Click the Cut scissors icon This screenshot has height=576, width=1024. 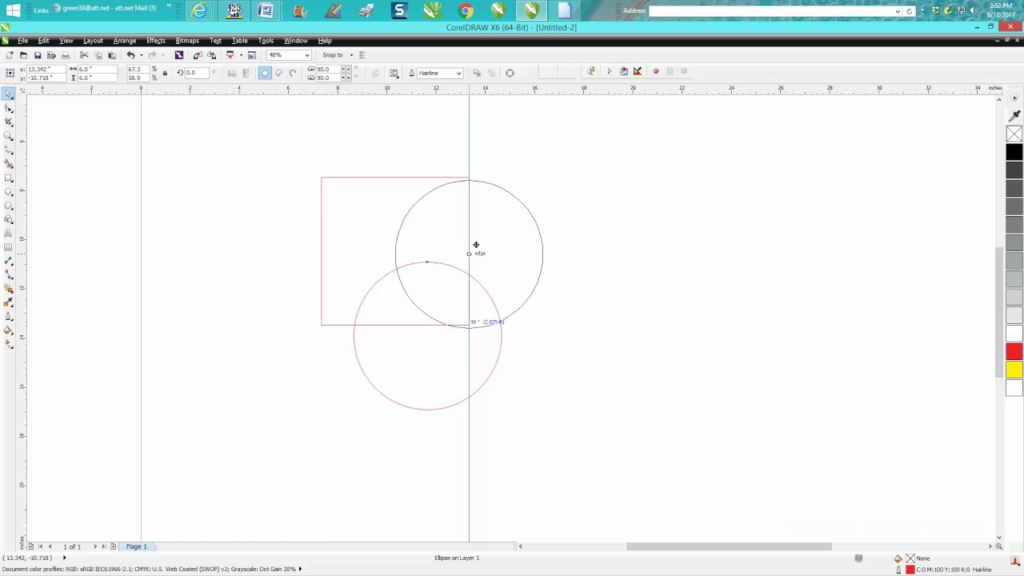coord(84,56)
